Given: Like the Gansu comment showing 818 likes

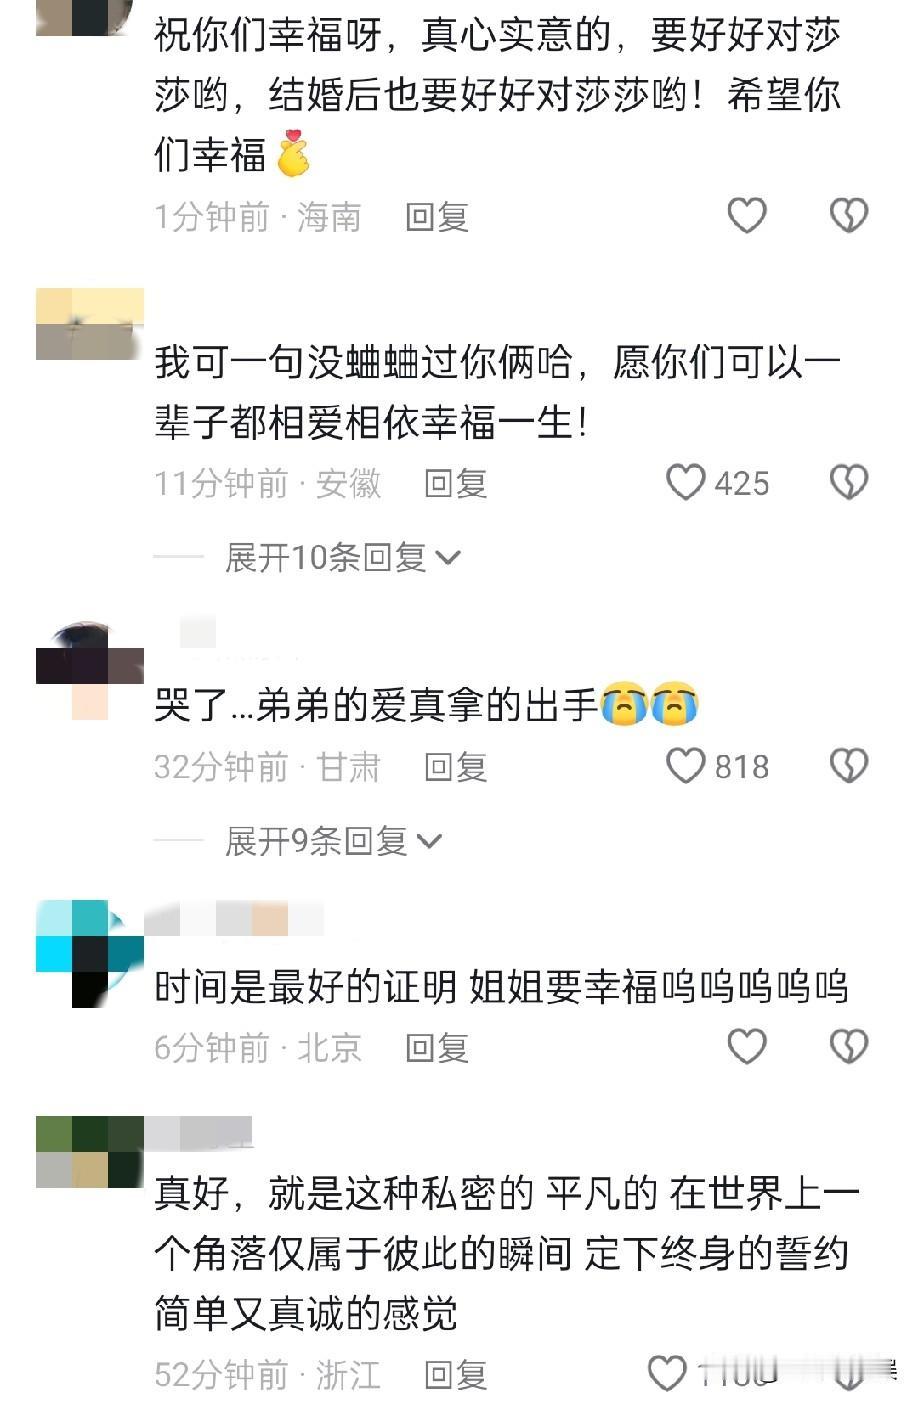Looking at the screenshot, I should coord(686,766).
